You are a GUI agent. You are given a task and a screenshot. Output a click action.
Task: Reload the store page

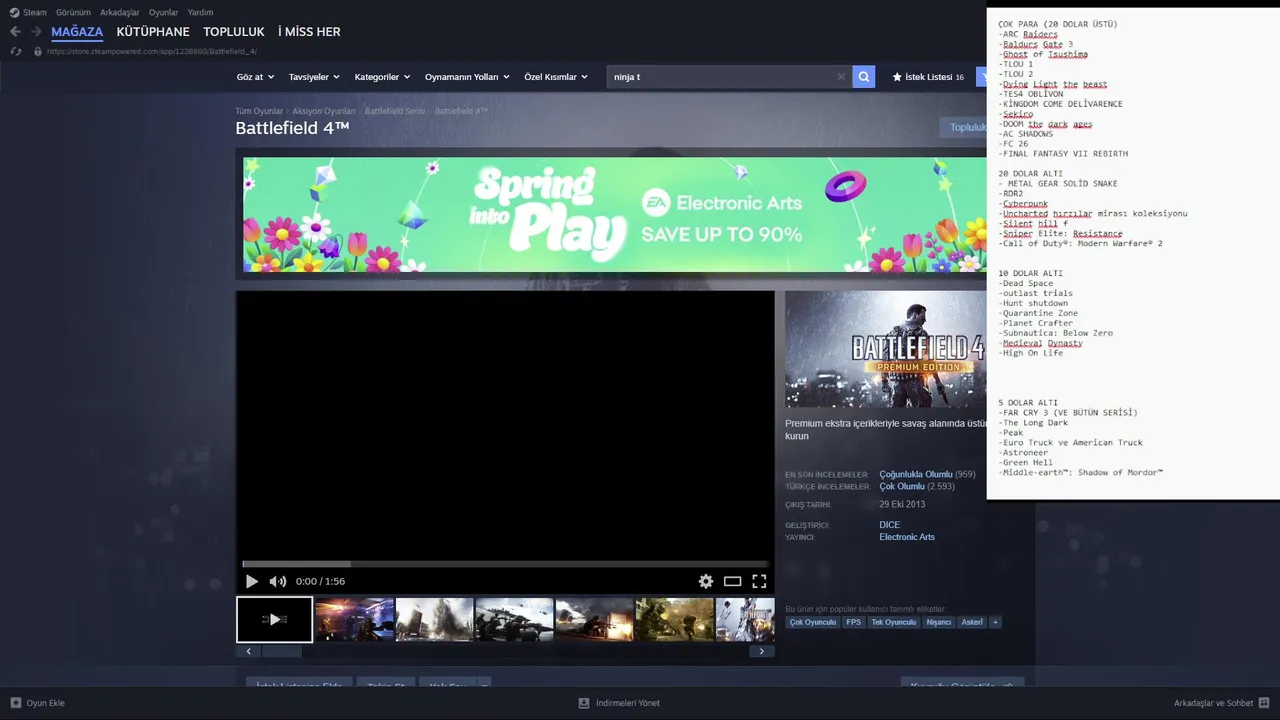15,51
